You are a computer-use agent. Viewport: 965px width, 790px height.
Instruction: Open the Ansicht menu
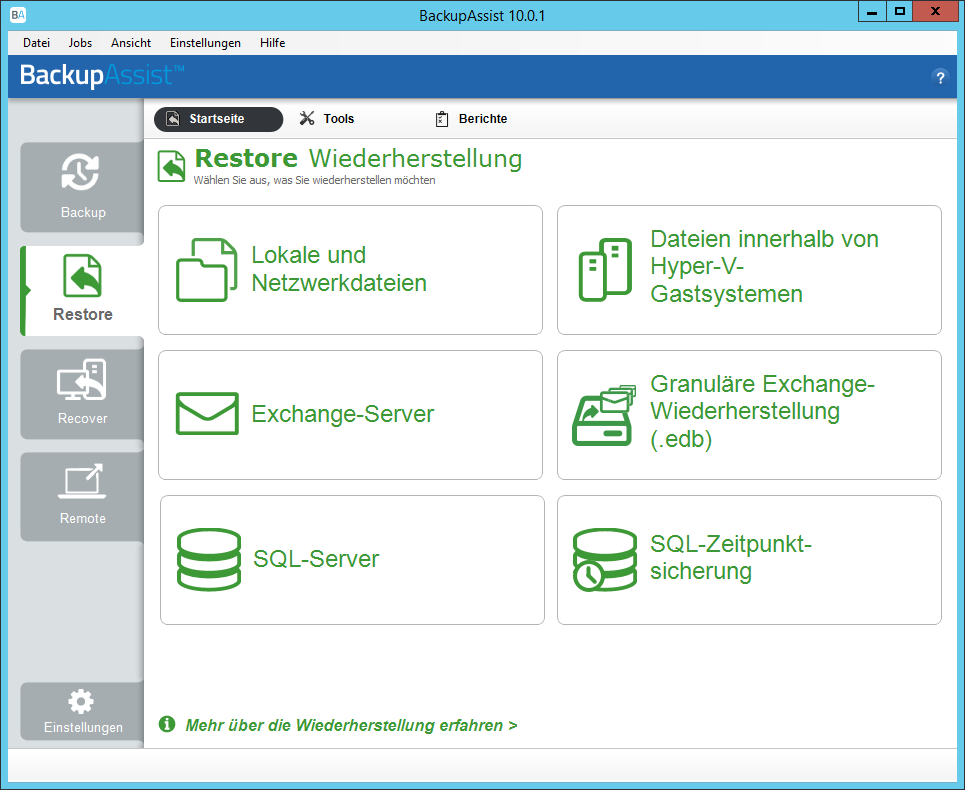click(x=131, y=42)
